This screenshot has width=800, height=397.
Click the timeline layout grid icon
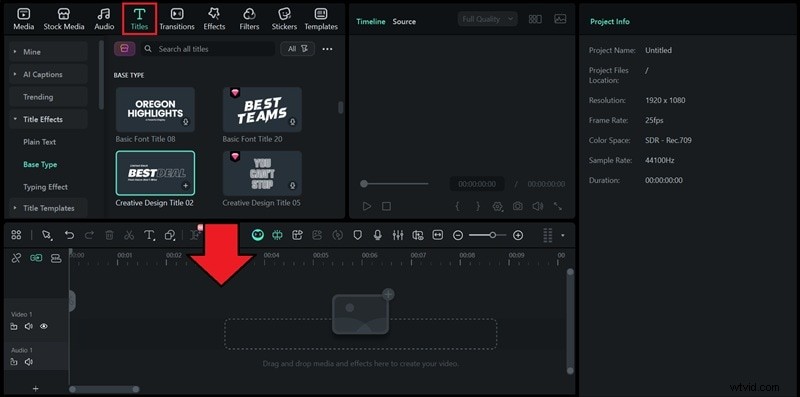tap(16, 235)
